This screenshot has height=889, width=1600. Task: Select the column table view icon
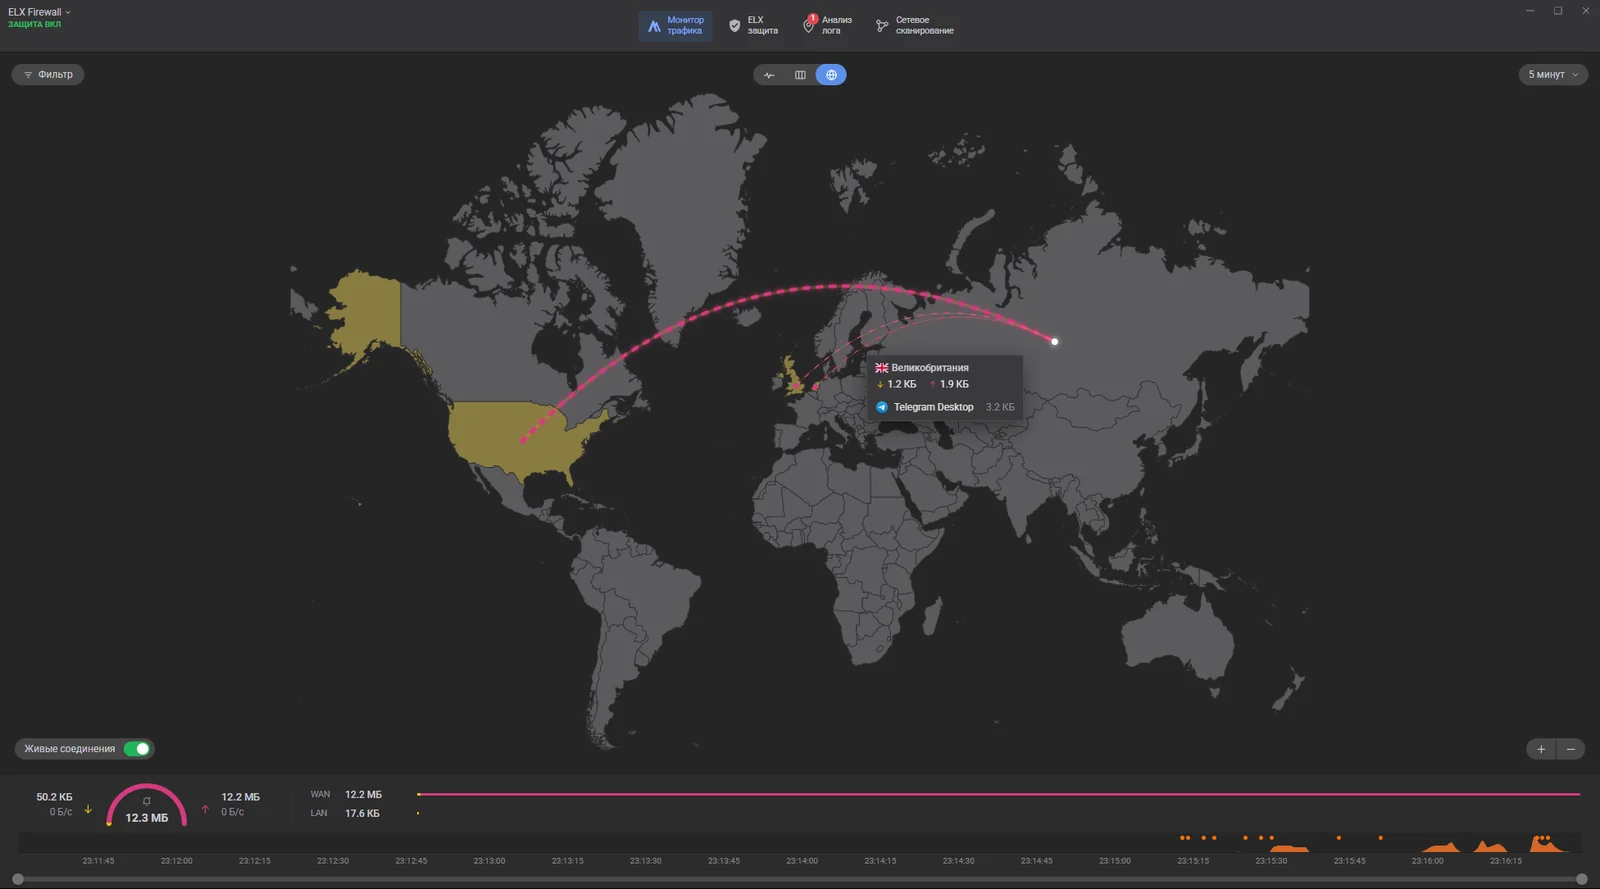[x=800, y=75]
